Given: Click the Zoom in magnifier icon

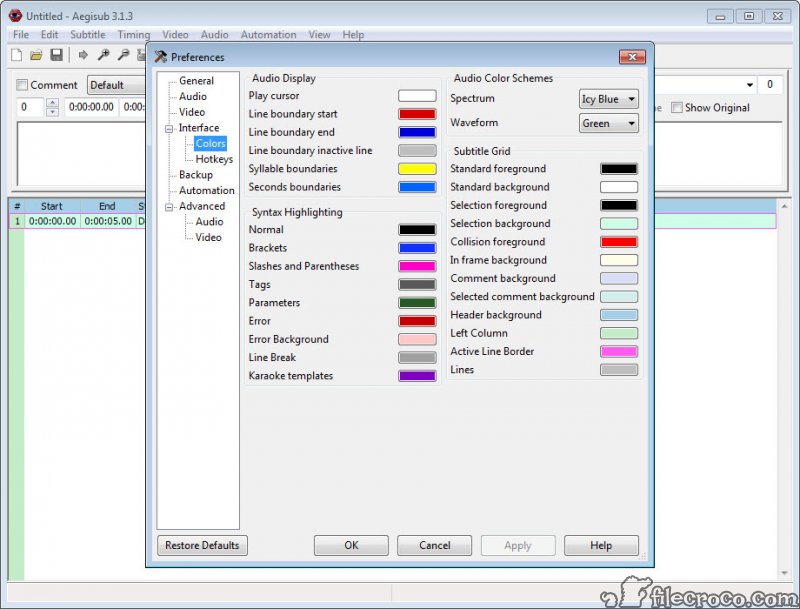Looking at the screenshot, I should (104, 55).
